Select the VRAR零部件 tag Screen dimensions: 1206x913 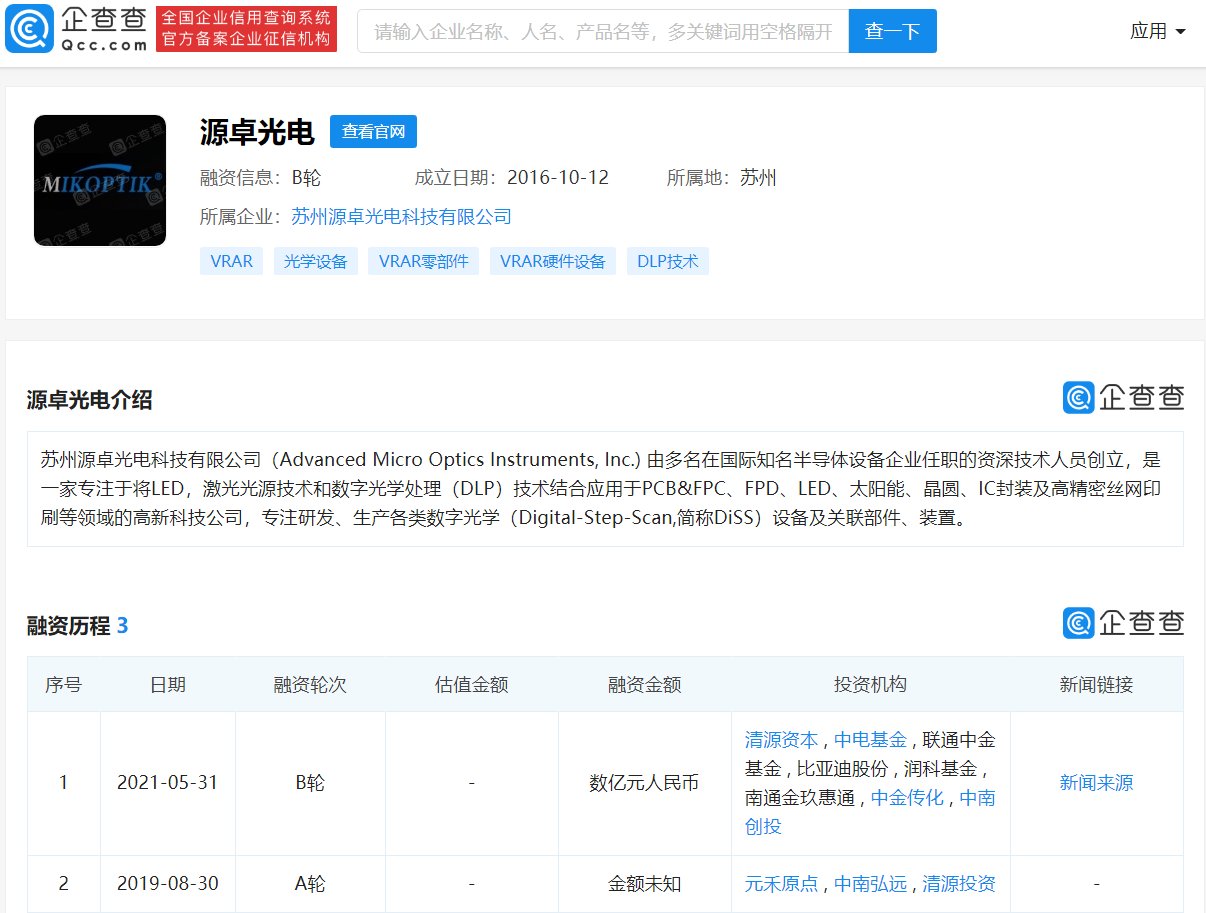point(424,262)
